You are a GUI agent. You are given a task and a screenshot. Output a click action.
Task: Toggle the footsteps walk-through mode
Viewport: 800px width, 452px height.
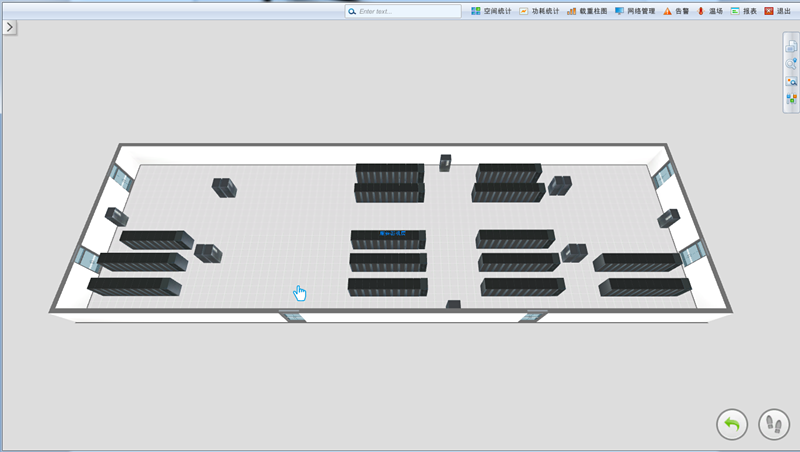tap(774, 424)
